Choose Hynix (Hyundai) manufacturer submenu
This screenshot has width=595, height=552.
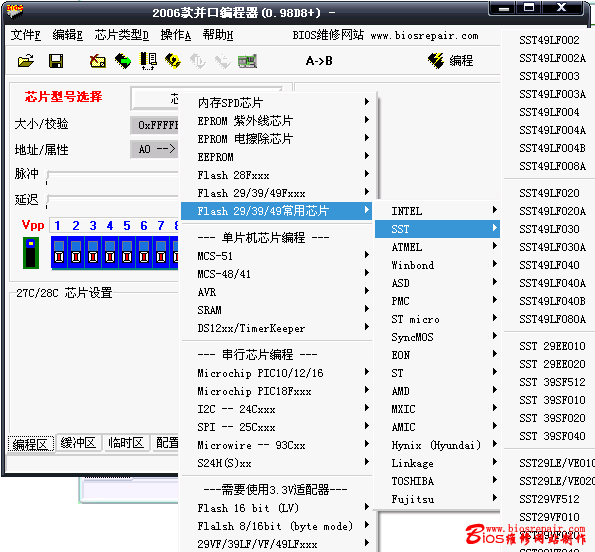coord(437,445)
